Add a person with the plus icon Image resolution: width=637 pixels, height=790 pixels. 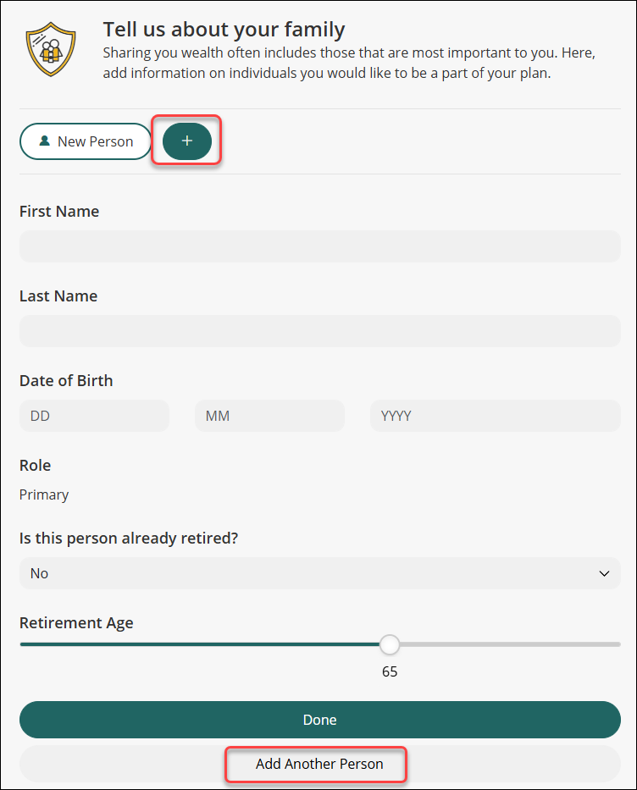pyautogui.click(x=187, y=141)
